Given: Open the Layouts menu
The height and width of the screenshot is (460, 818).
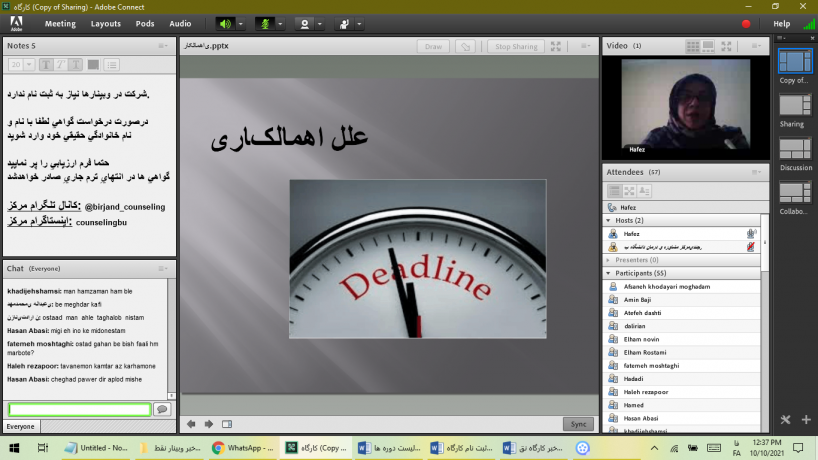Looking at the screenshot, I should tap(105, 24).
